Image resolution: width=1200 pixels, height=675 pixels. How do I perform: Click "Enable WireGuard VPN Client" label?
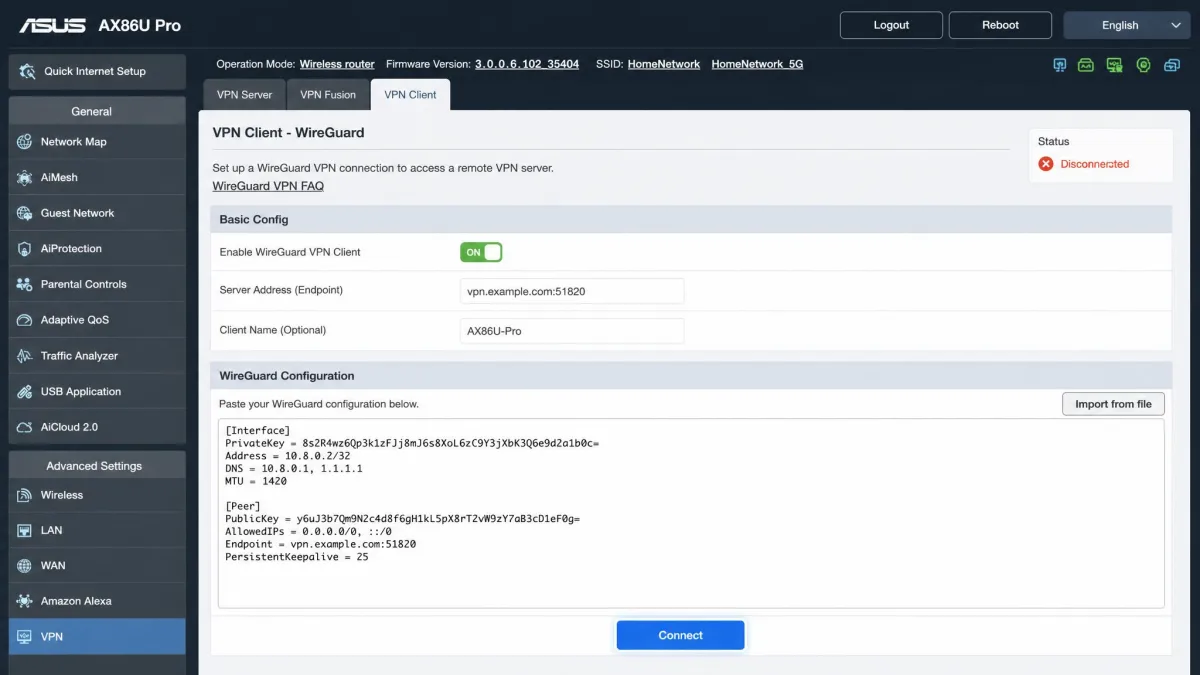coord(290,252)
